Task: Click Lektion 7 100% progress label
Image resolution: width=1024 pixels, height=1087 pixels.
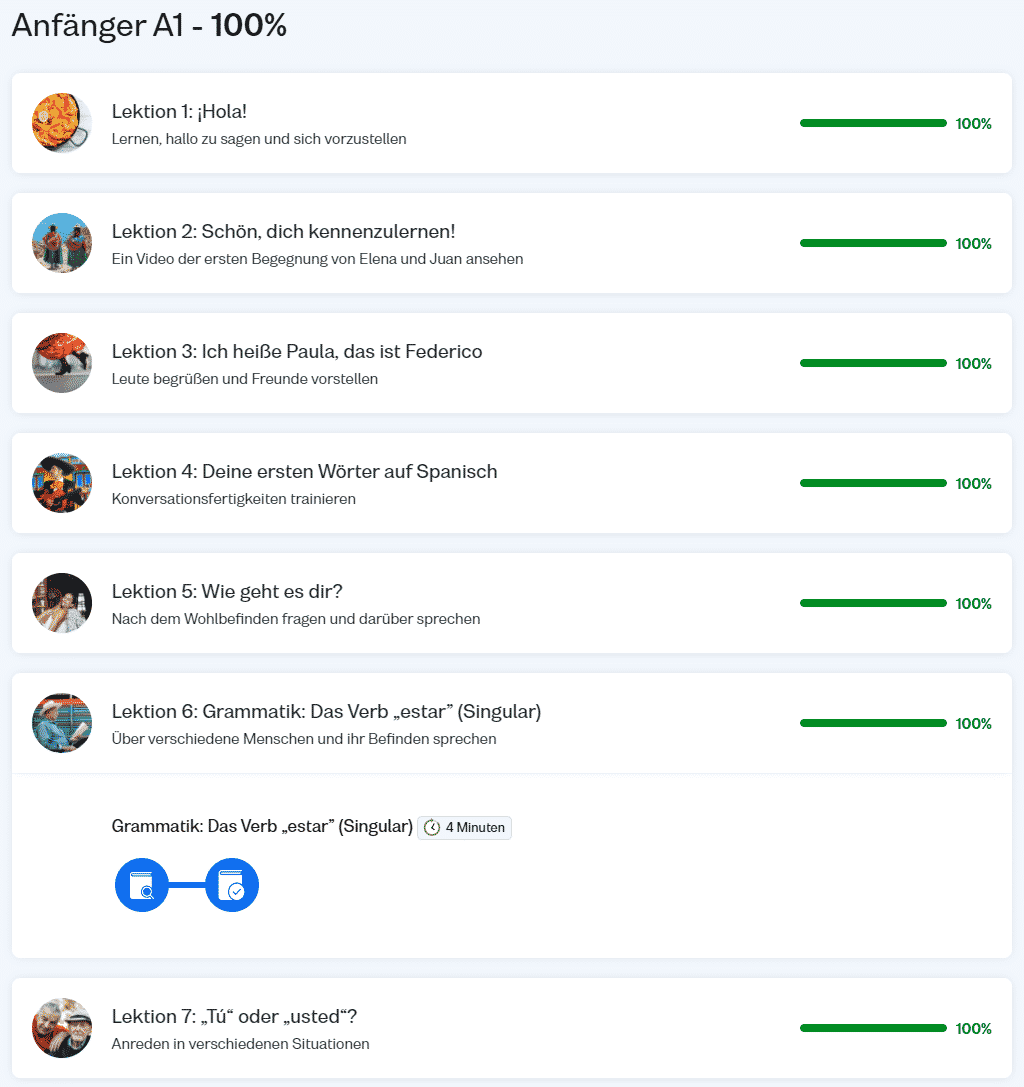Action: tap(973, 1028)
